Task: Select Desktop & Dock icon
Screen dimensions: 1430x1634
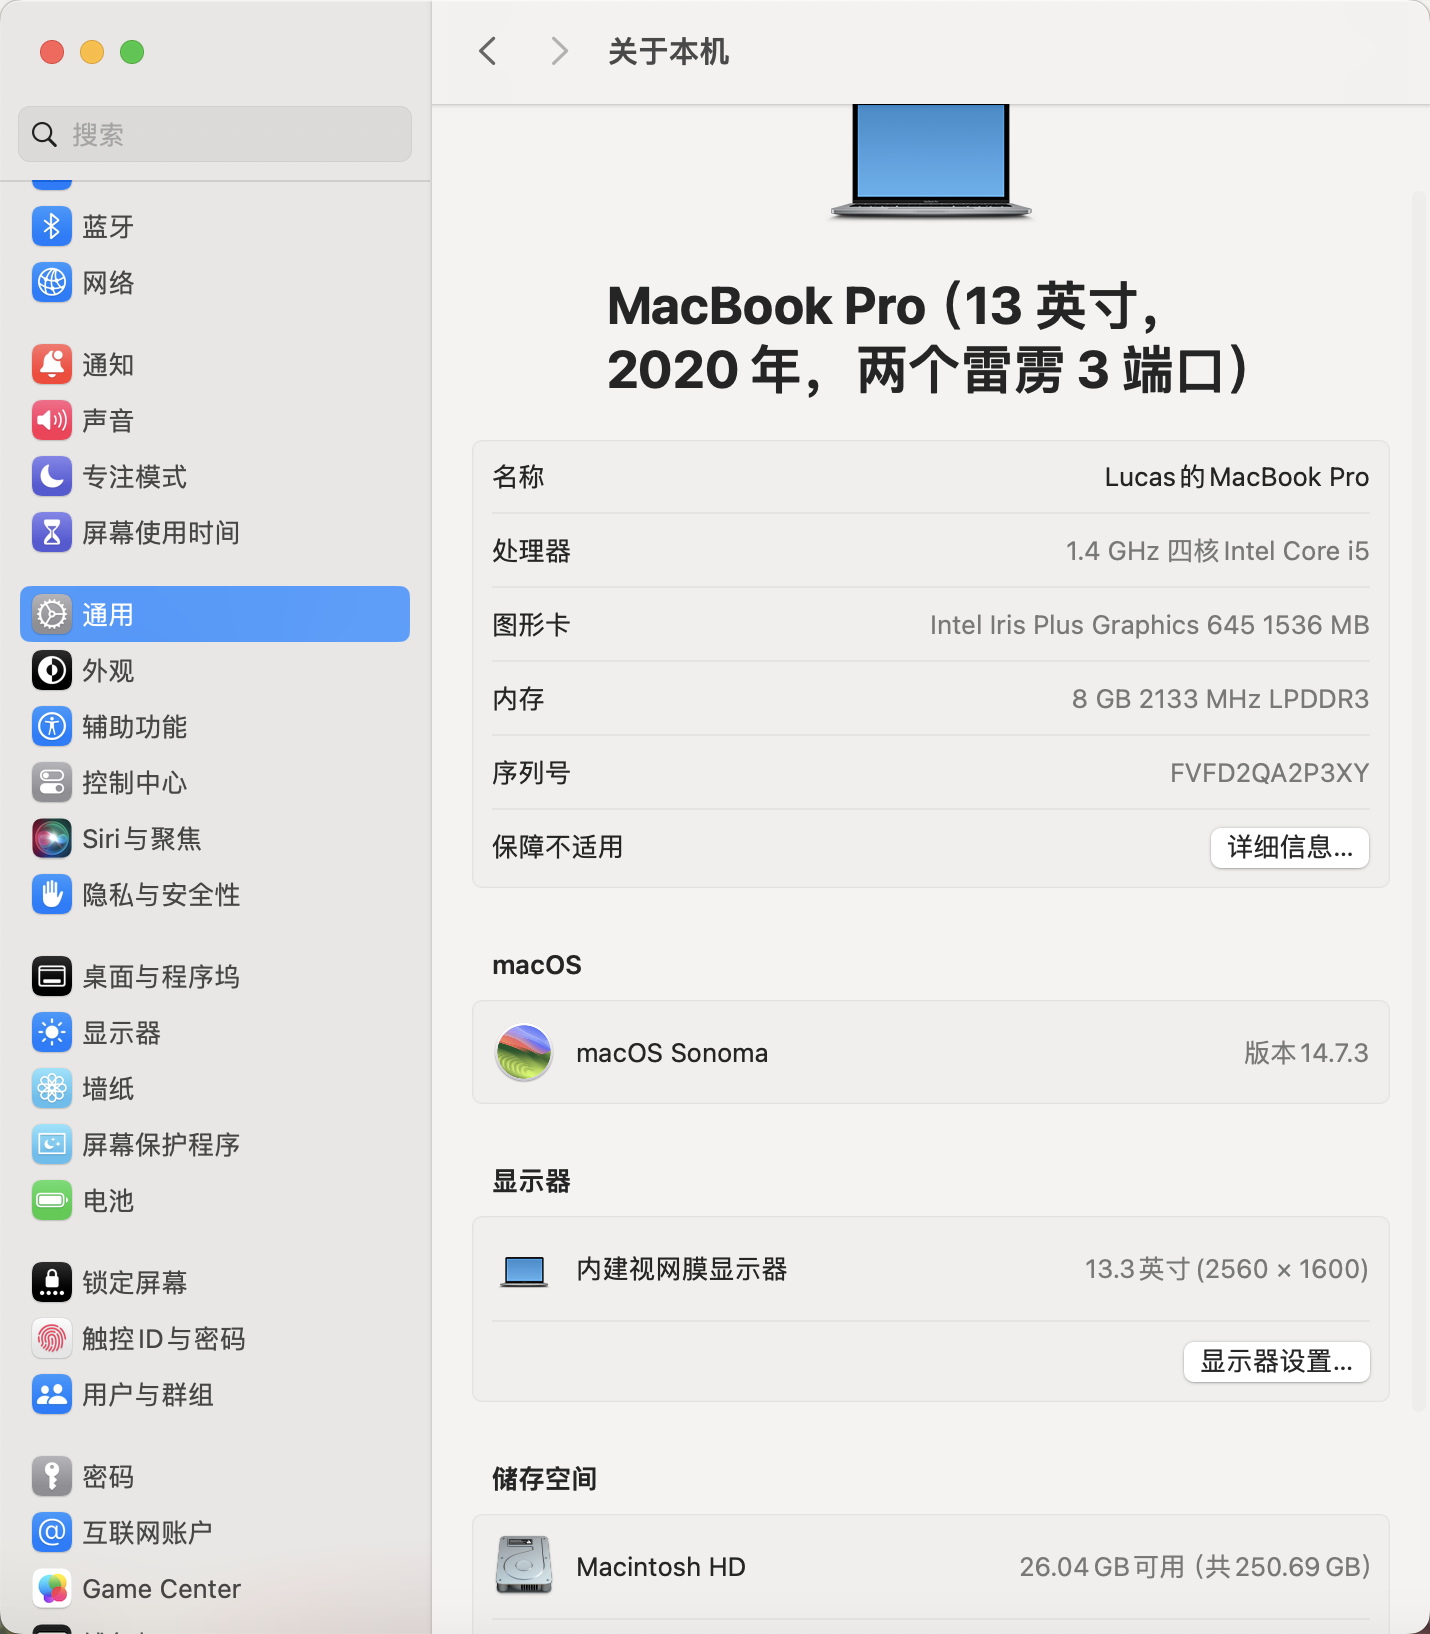Action: click(52, 976)
